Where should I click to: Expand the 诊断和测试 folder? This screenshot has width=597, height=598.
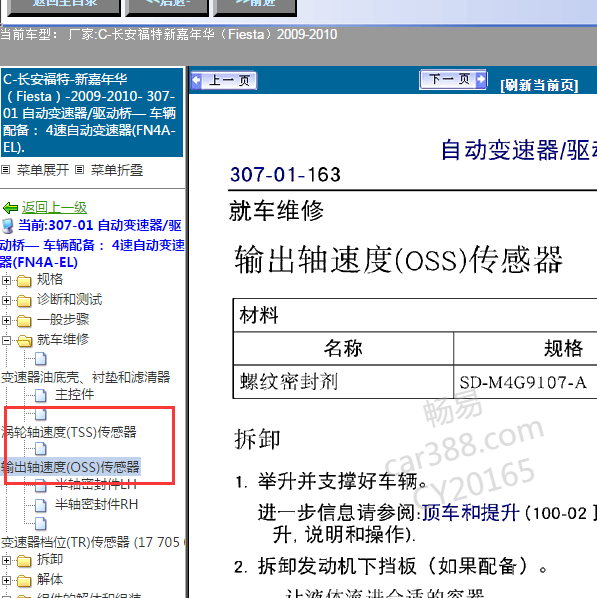coord(6,300)
